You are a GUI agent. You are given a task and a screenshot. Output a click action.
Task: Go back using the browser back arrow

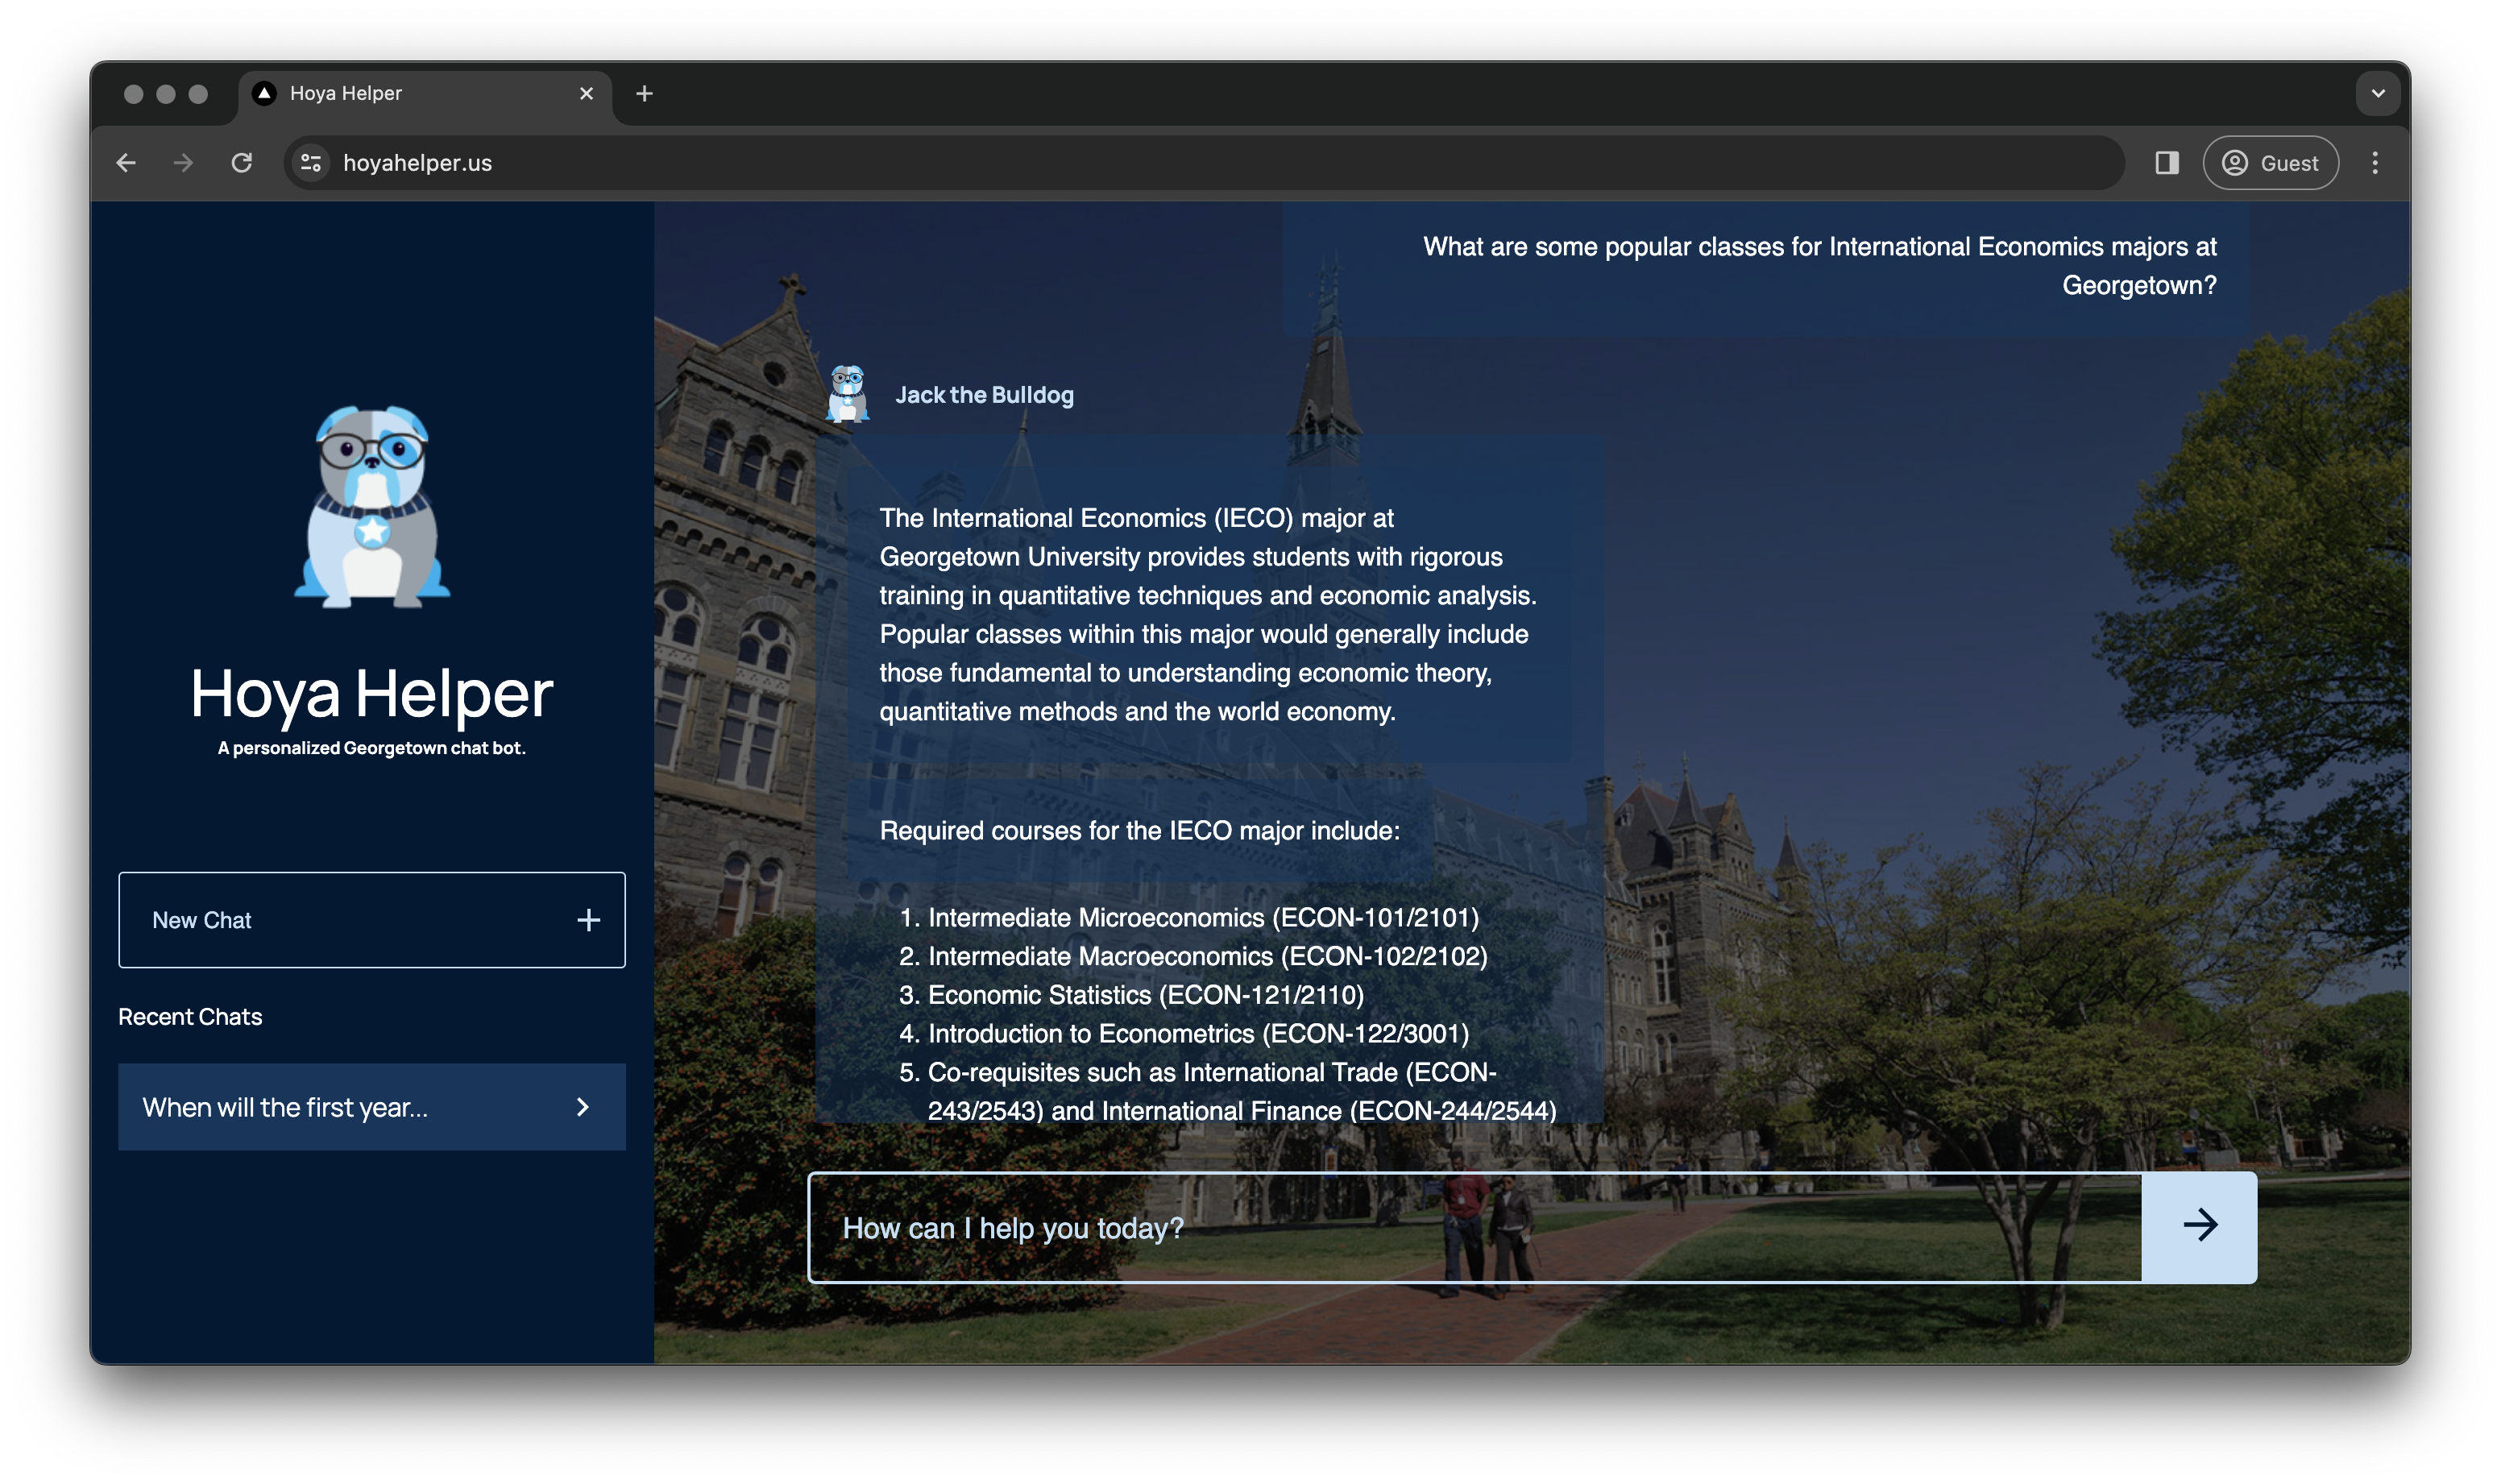(126, 163)
